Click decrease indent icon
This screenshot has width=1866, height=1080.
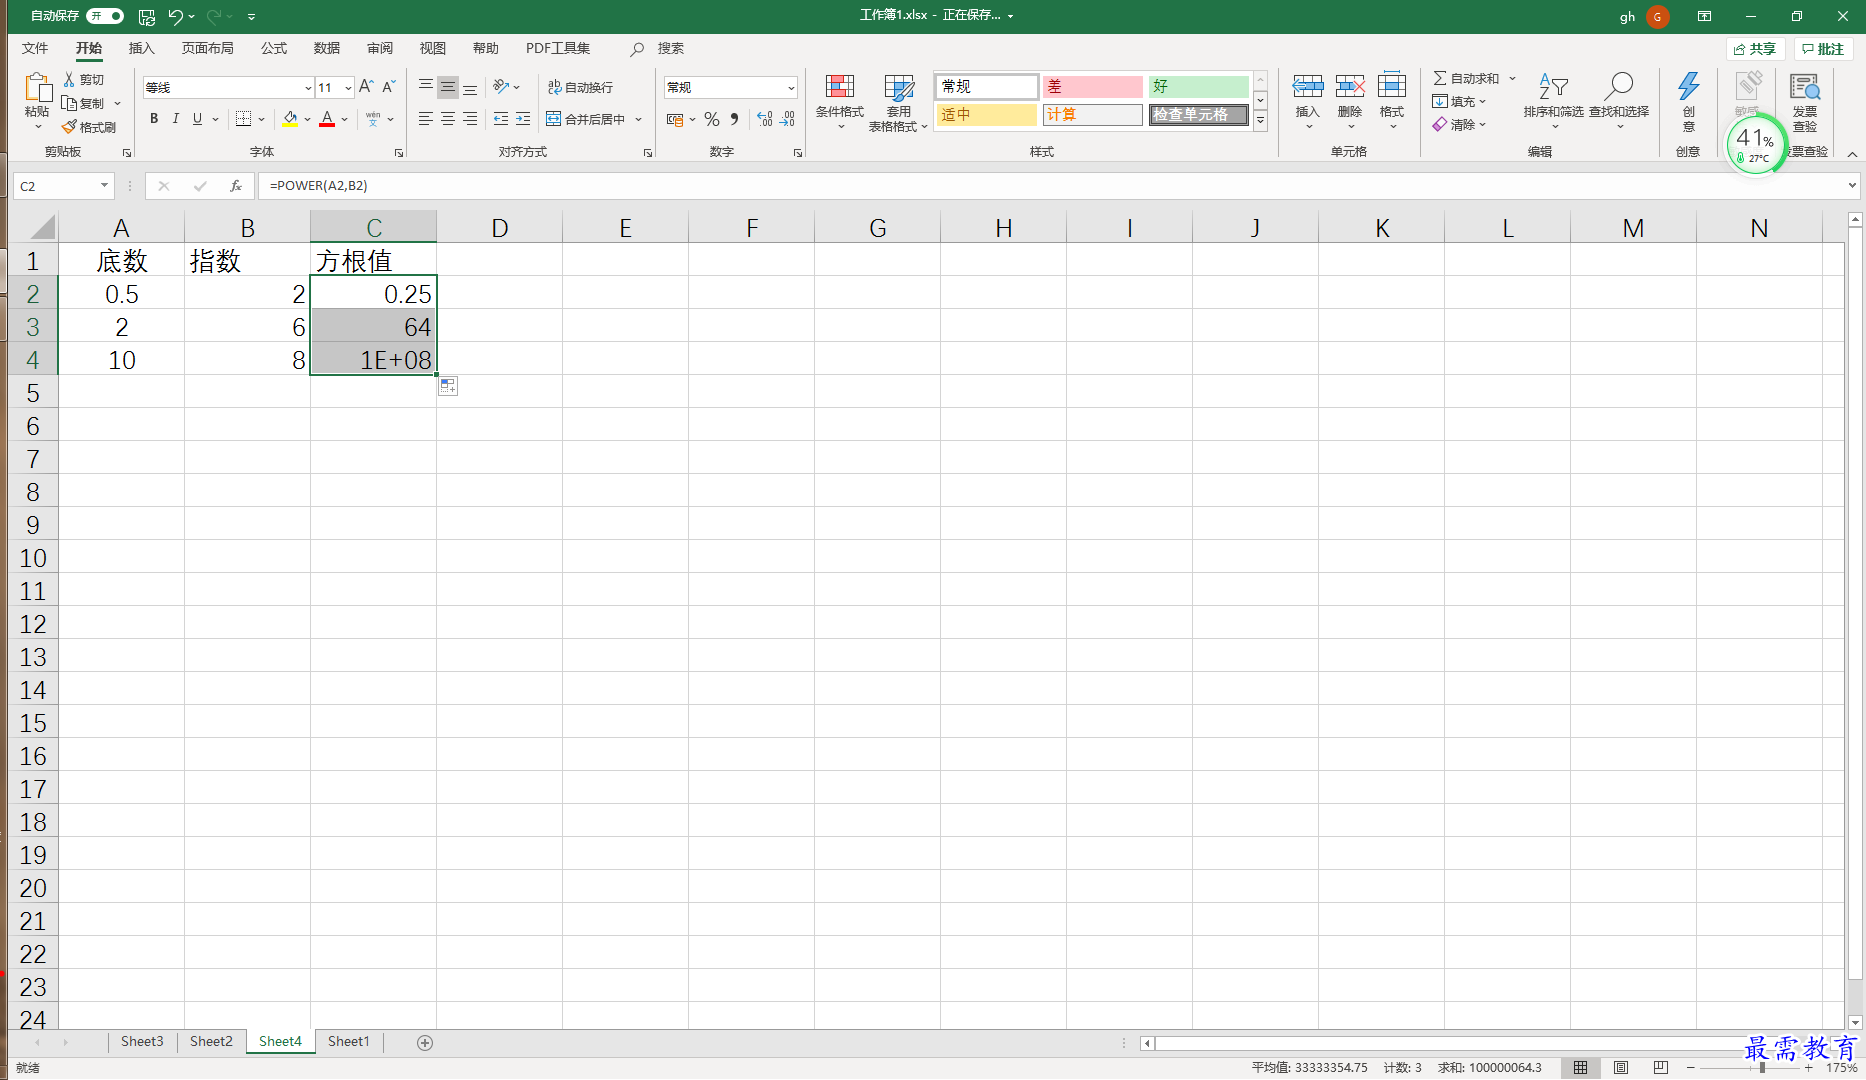pos(501,119)
